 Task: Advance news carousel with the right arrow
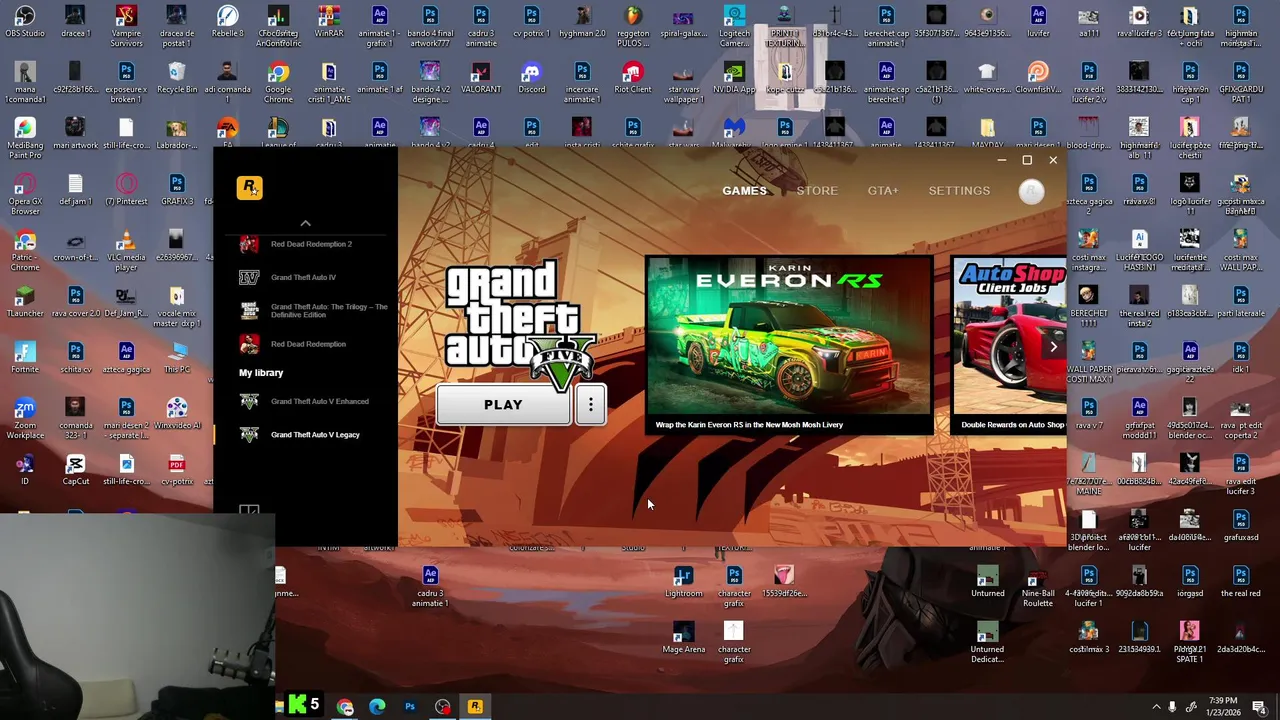pyautogui.click(x=1053, y=347)
